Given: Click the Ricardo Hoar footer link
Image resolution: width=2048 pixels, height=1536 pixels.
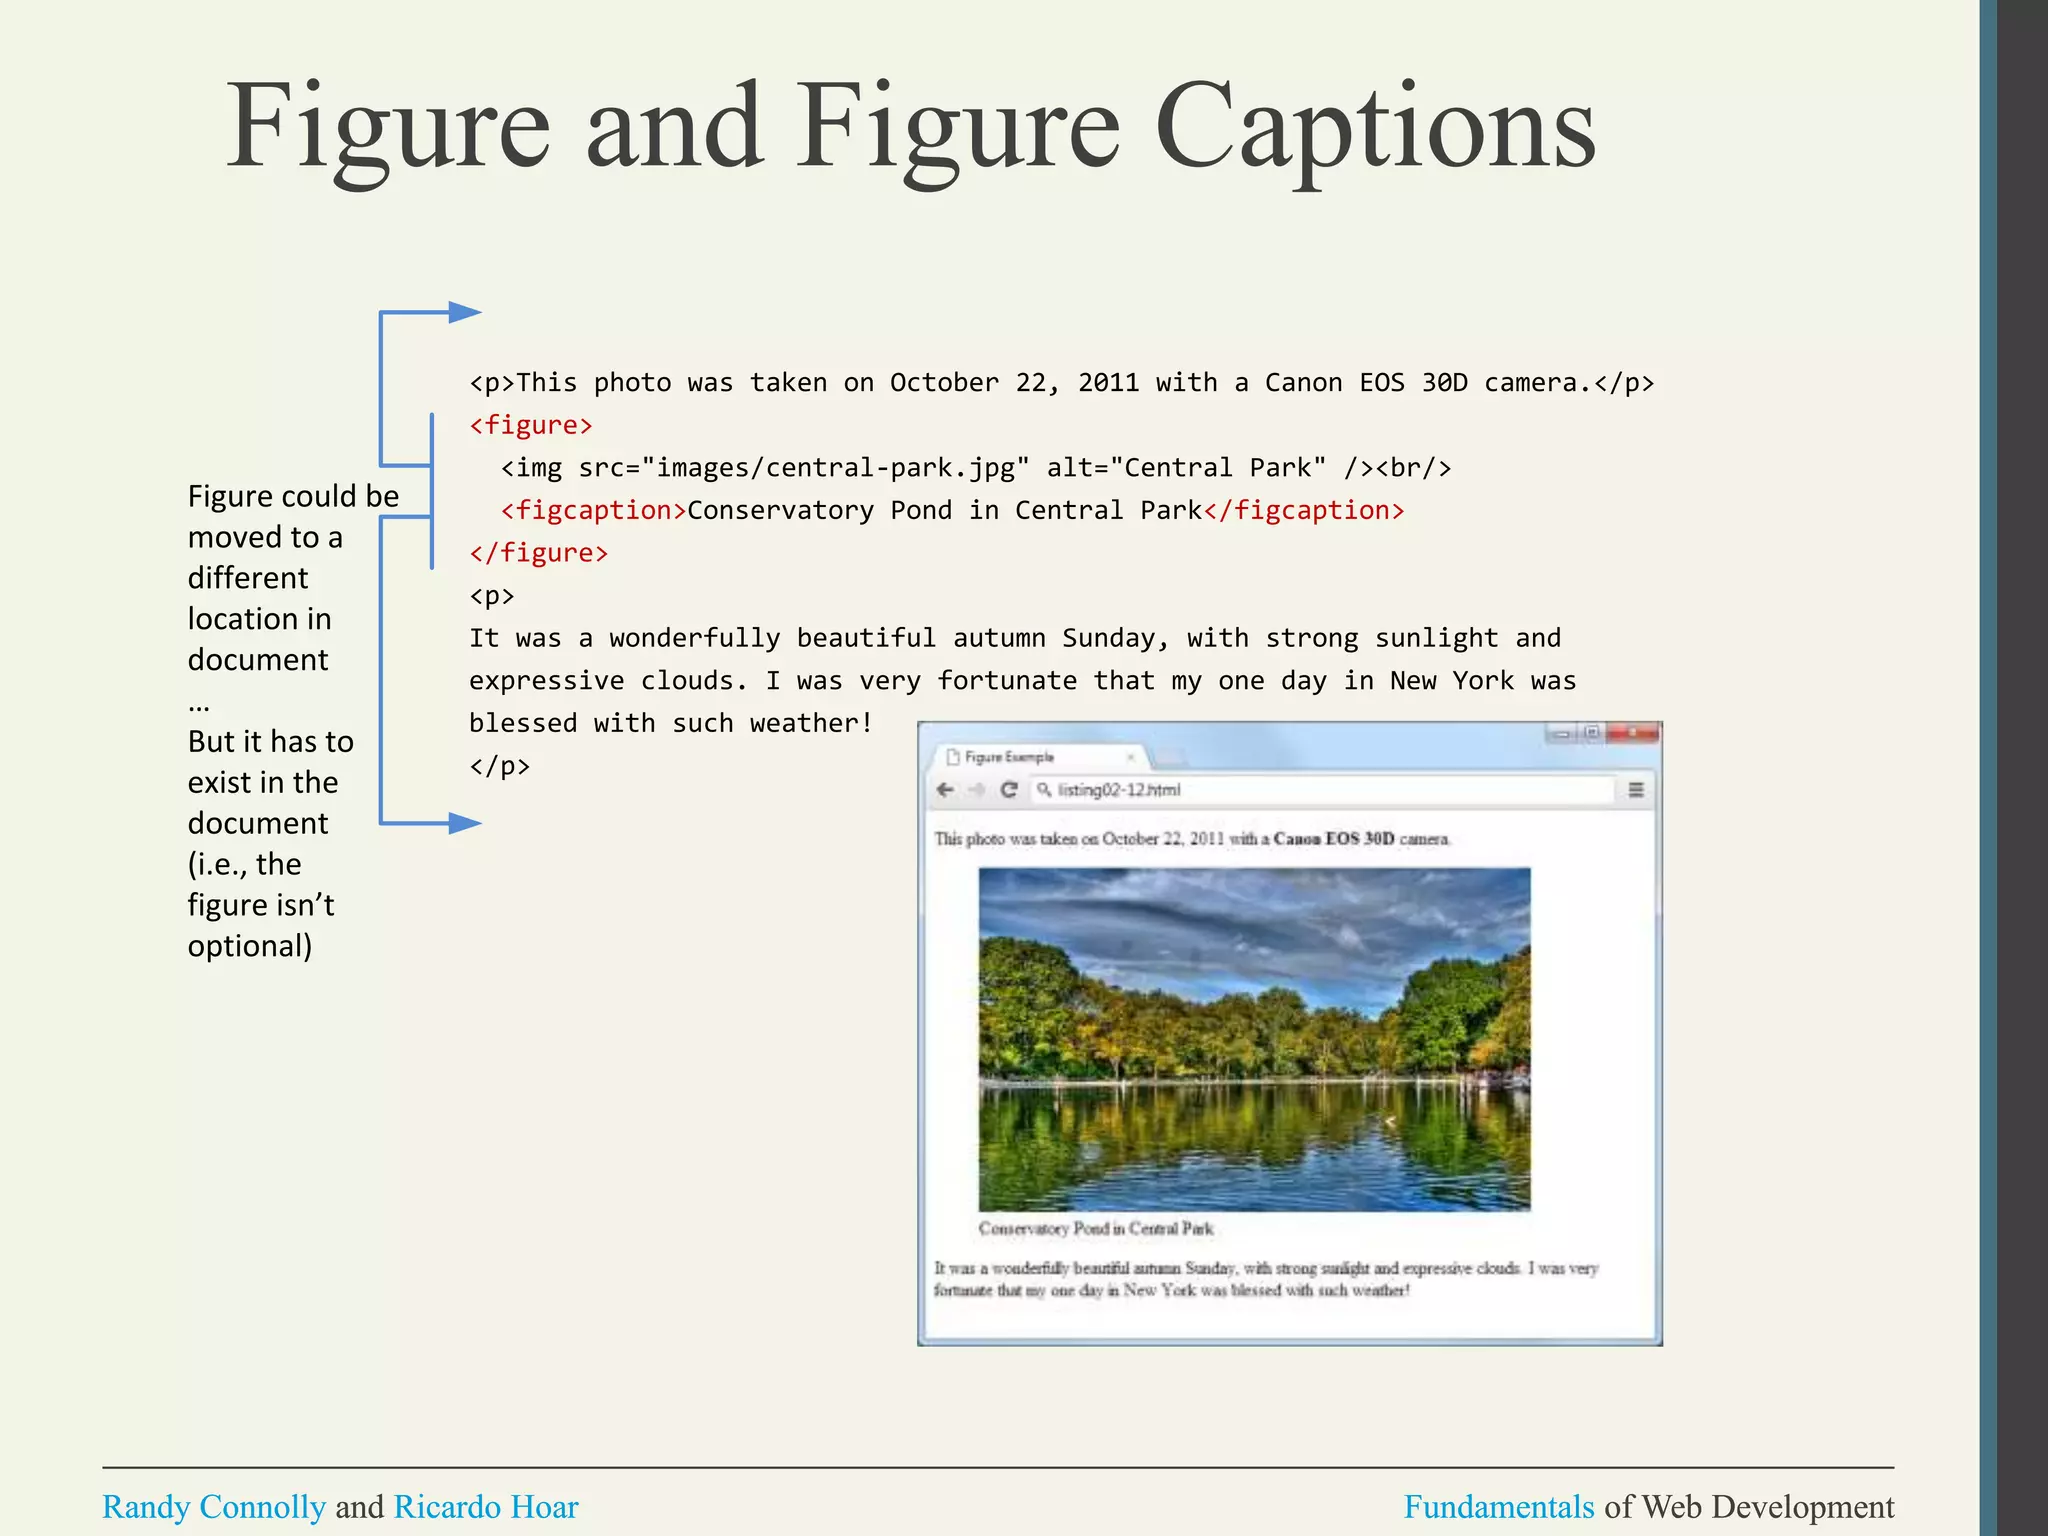Looking at the screenshot, I should (x=486, y=1507).
